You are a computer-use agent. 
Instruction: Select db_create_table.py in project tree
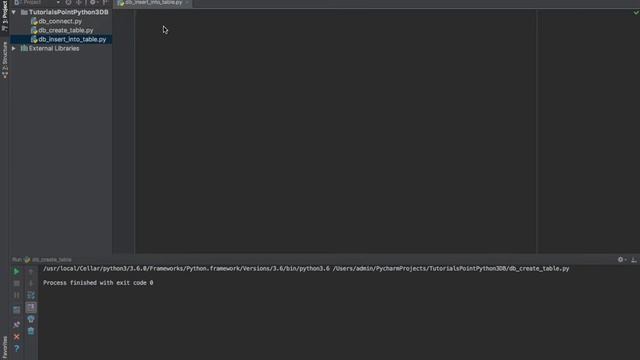66,30
